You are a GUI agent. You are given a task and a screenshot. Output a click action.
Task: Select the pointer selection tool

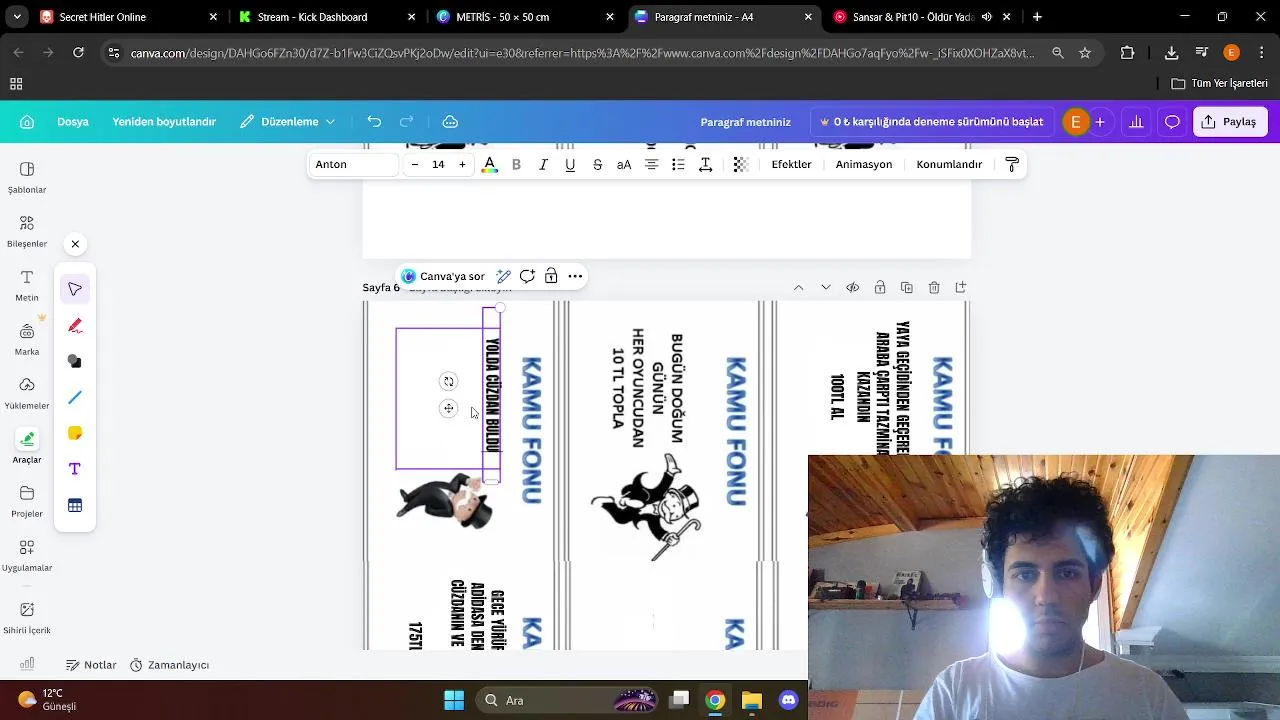[75, 289]
